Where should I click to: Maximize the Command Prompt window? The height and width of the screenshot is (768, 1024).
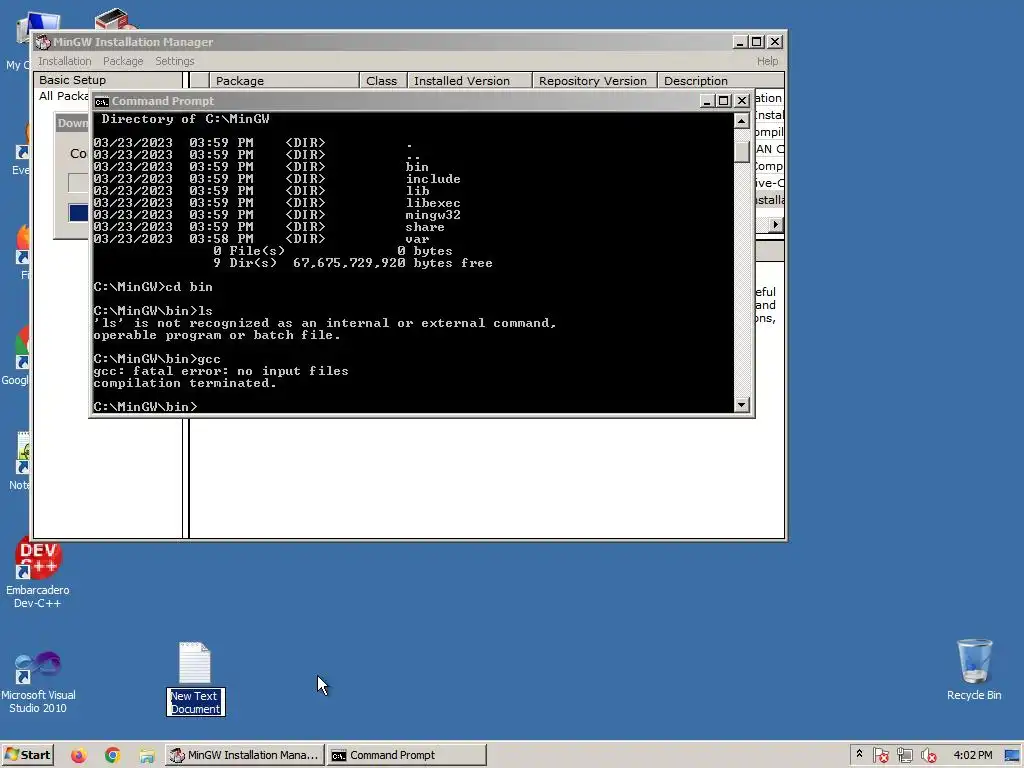click(724, 101)
